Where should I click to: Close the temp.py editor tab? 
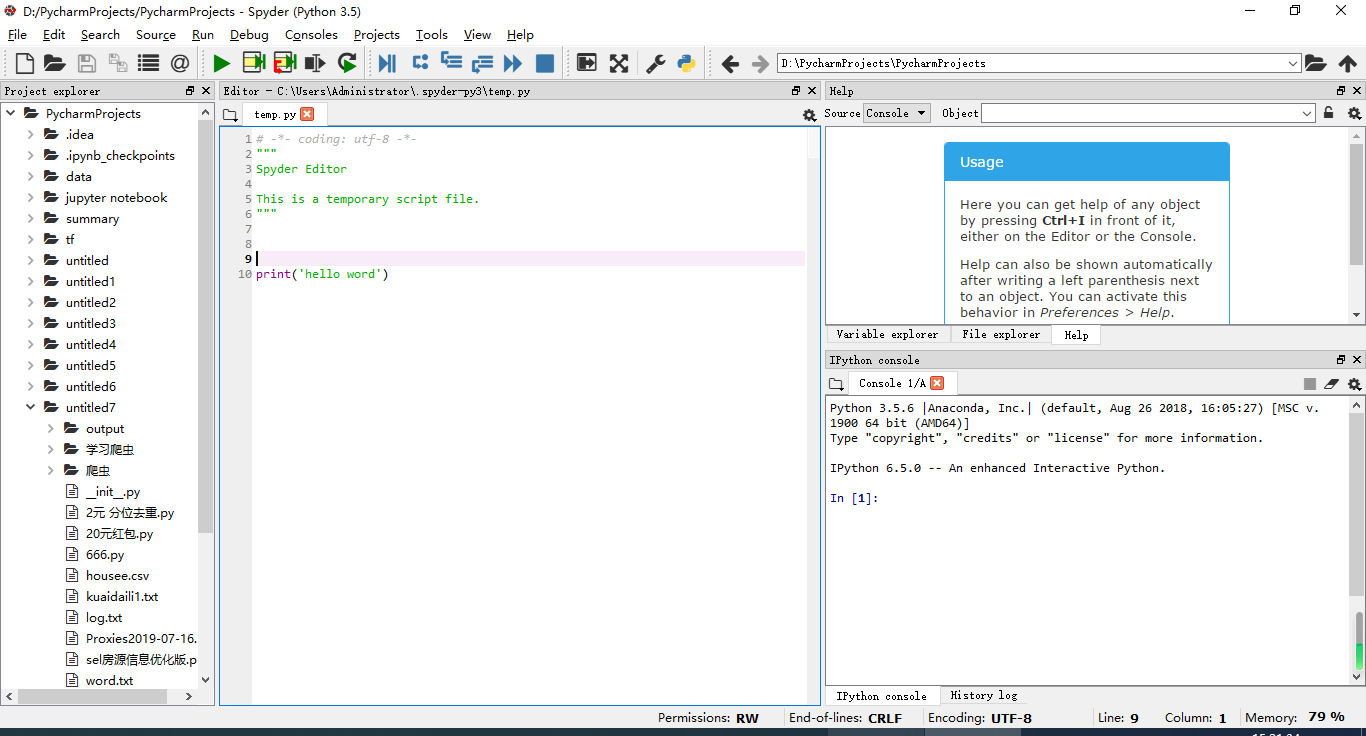pyautogui.click(x=307, y=114)
